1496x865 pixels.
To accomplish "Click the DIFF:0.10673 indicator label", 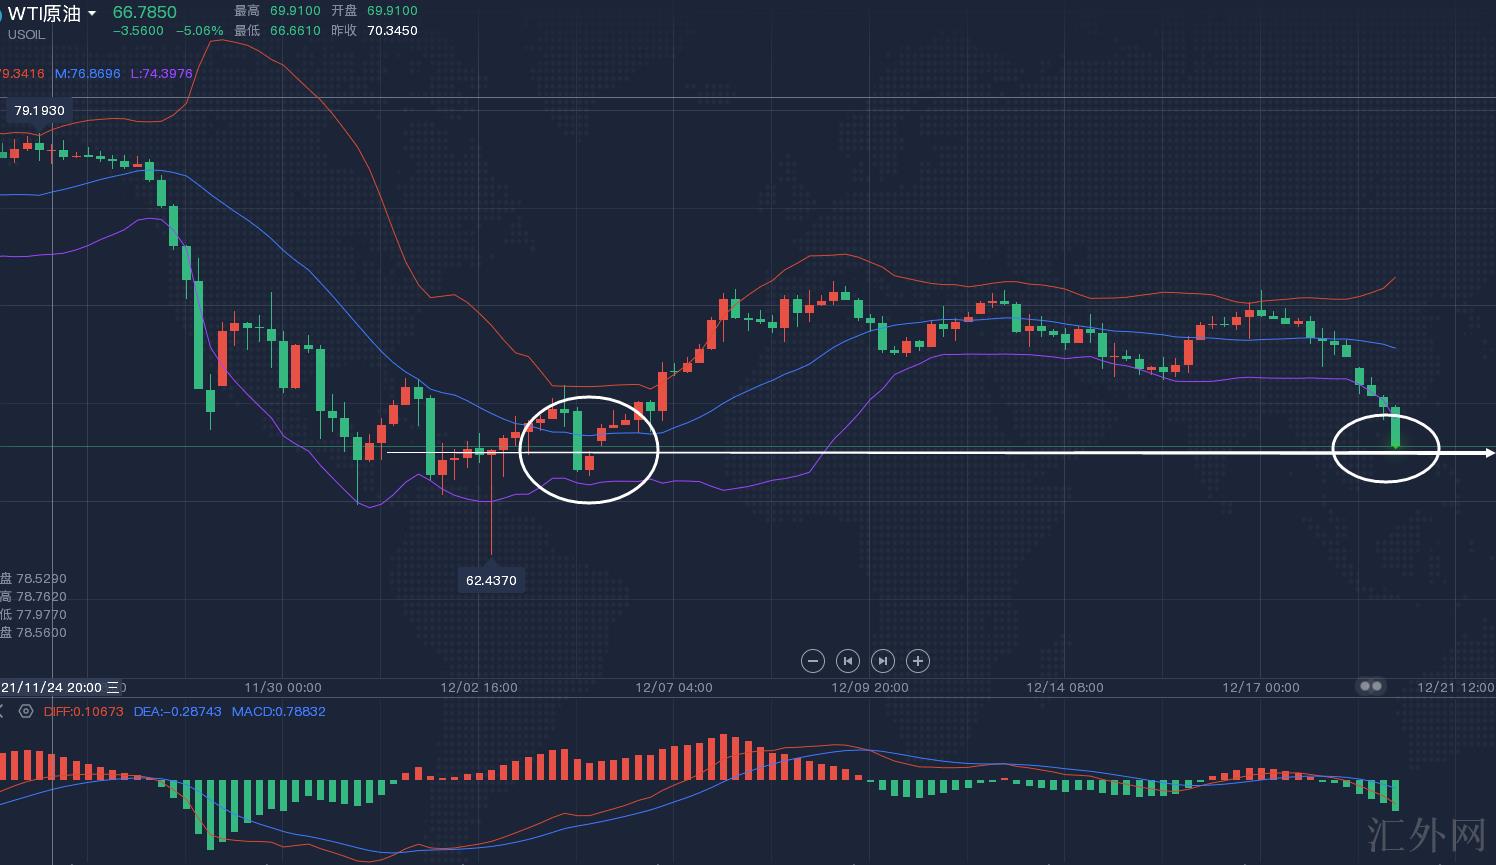I will [84, 712].
